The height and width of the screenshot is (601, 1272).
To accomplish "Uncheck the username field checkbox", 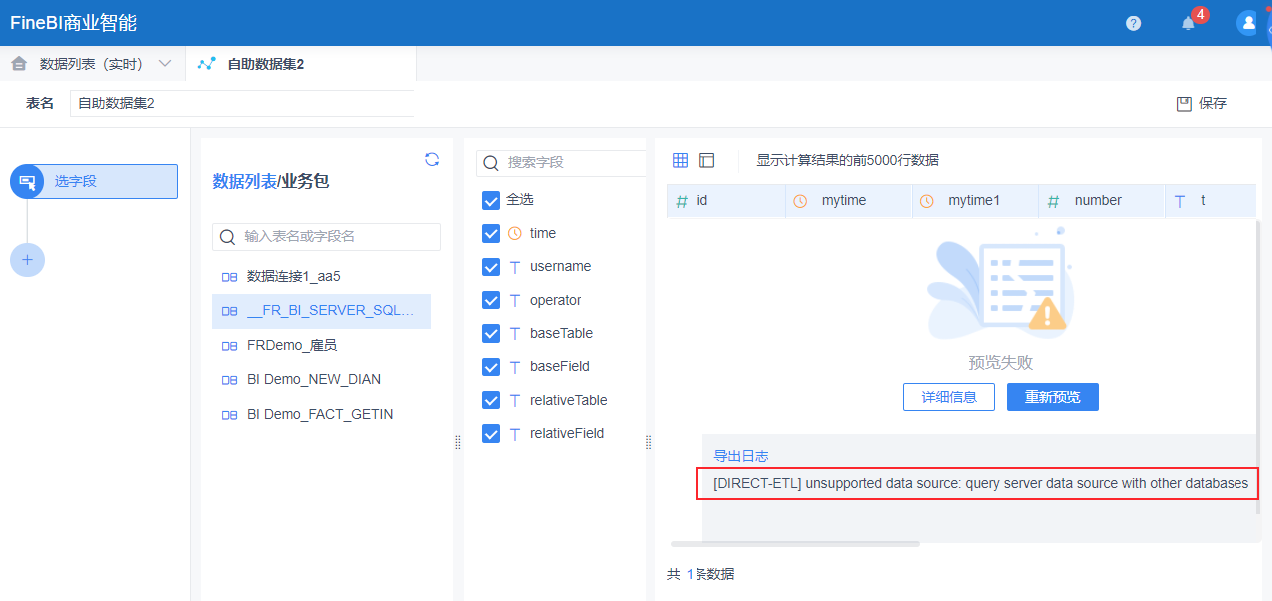I will pos(491,267).
